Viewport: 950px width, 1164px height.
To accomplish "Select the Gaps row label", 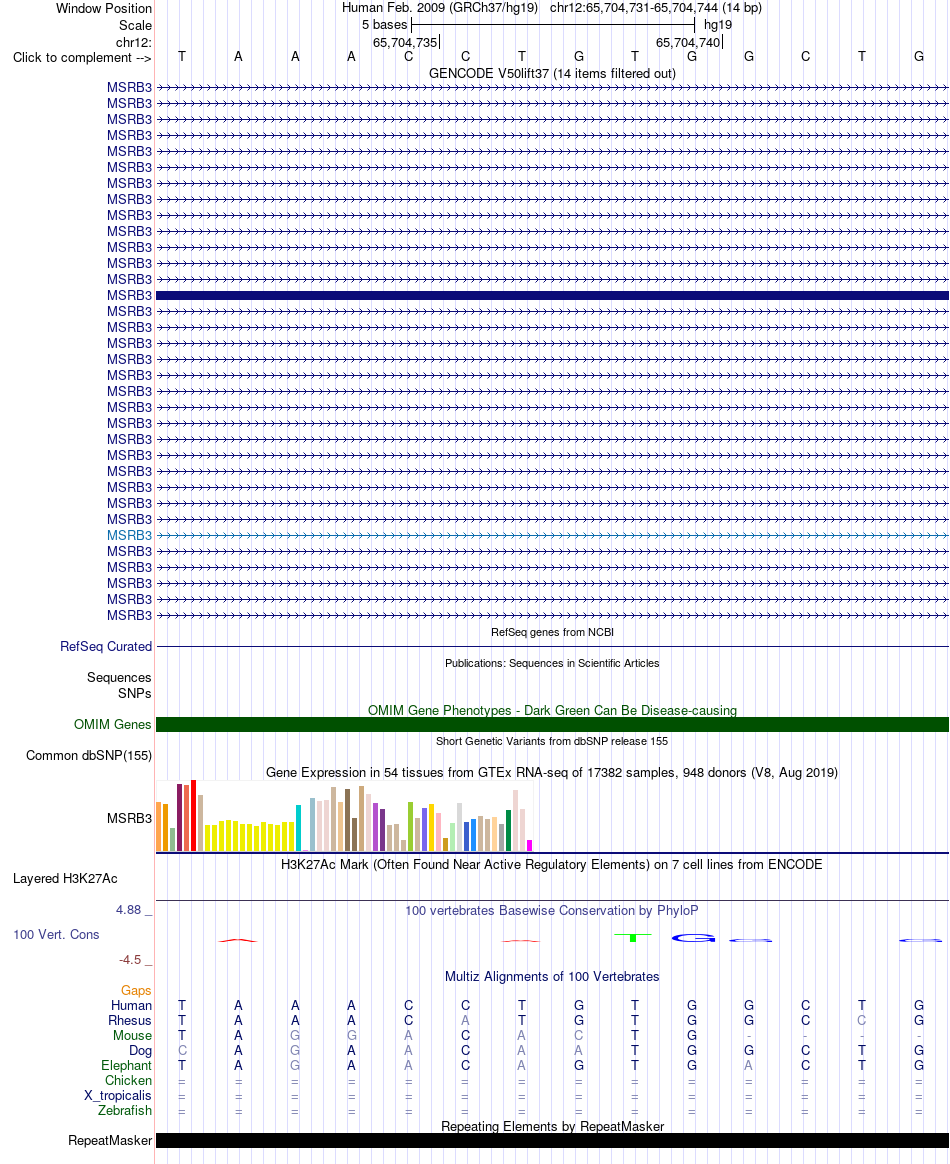I will click(x=136, y=991).
